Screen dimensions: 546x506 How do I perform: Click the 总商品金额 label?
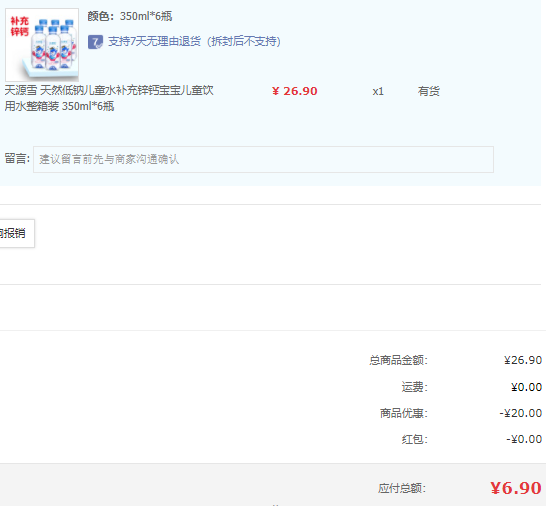(398, 360)
